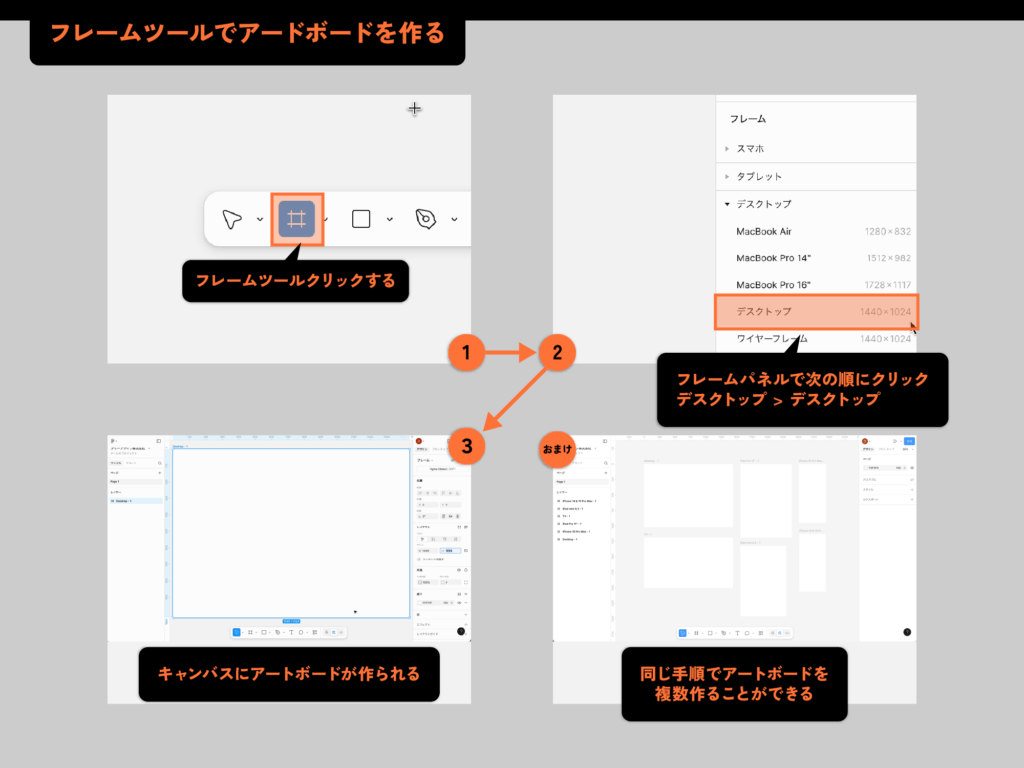The height and width of the screenshot is (768, 1024).
Task: Select the Desktop - 1 layer in the layers panel
Action: (x=122, y=501)
